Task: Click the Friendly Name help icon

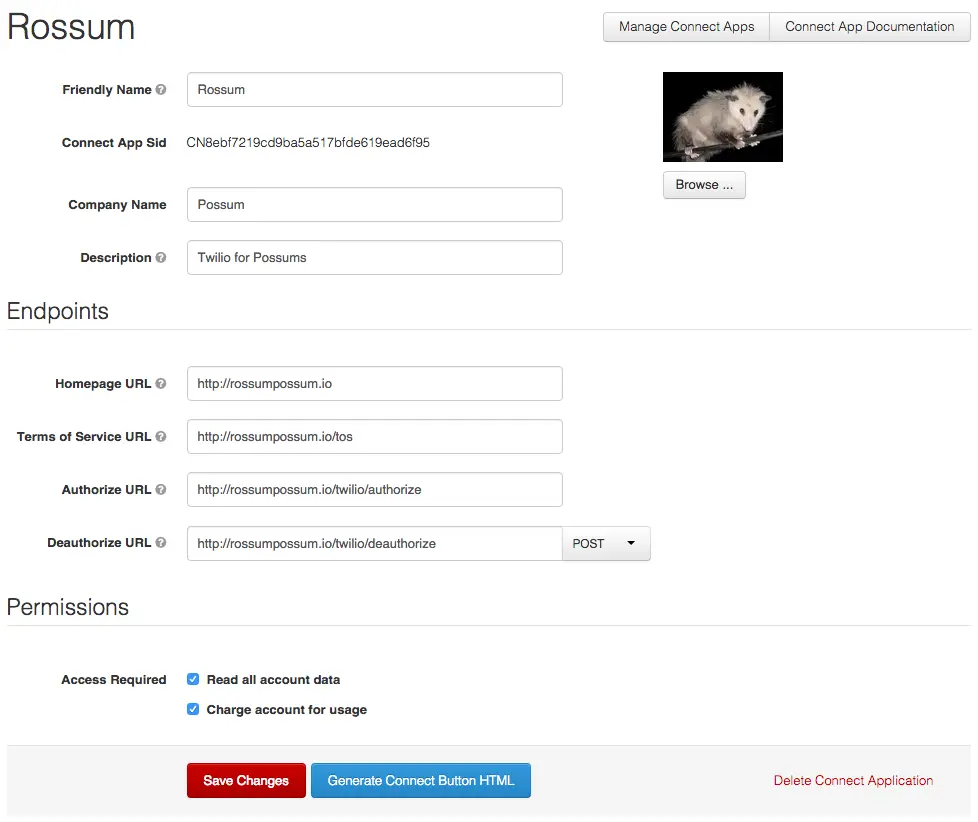Action: pos(161,89)
